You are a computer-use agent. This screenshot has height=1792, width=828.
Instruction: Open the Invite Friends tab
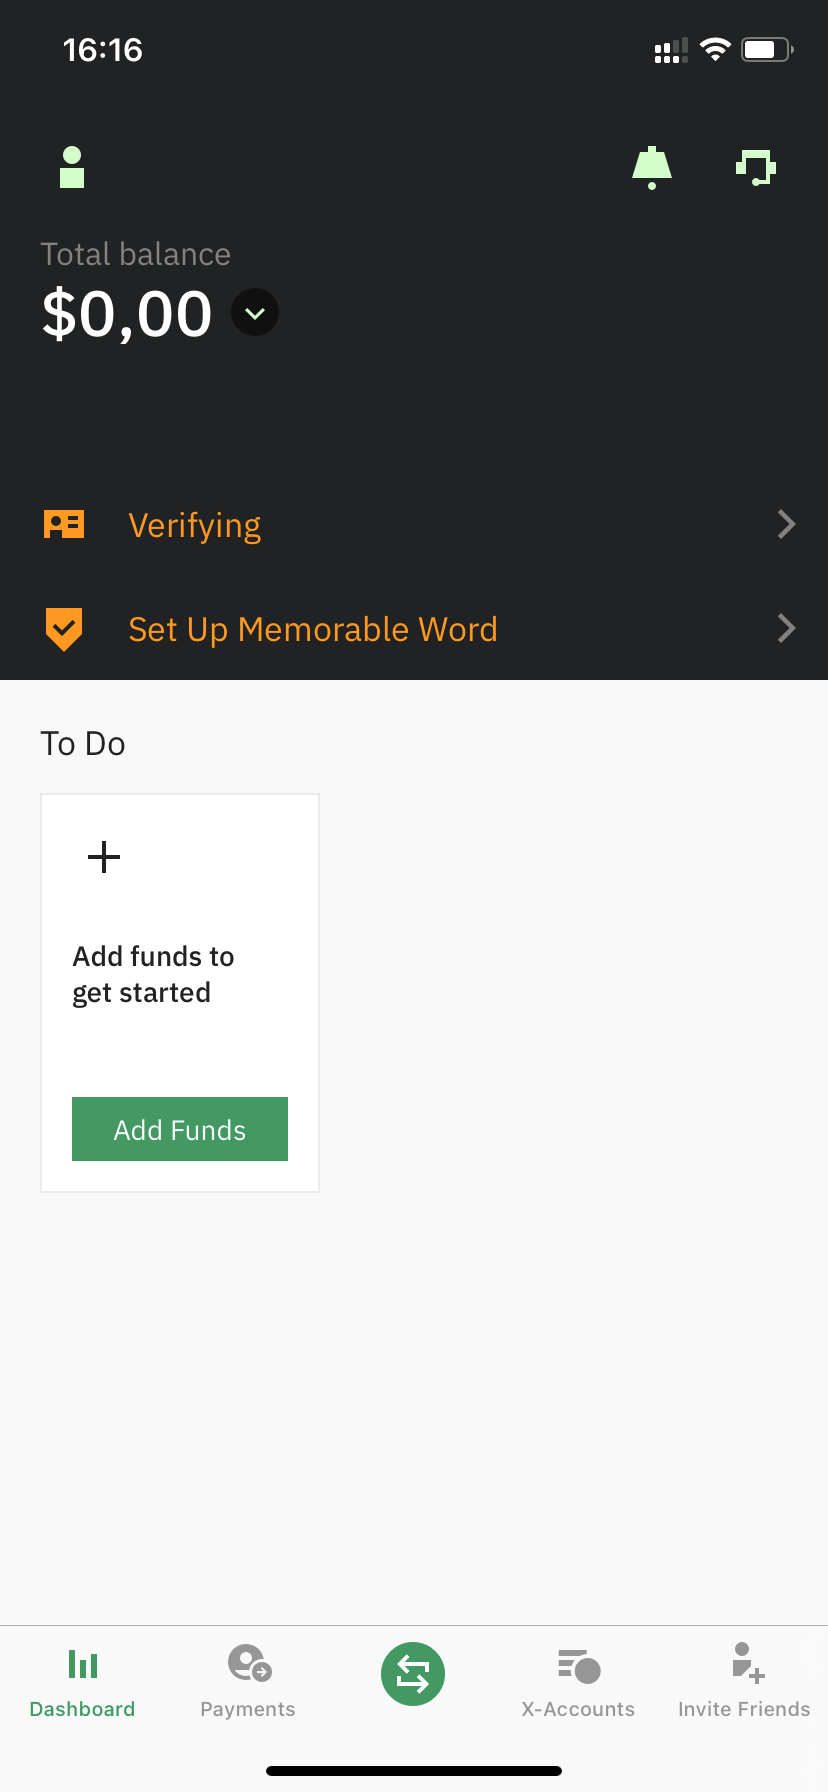(744, 1680)
